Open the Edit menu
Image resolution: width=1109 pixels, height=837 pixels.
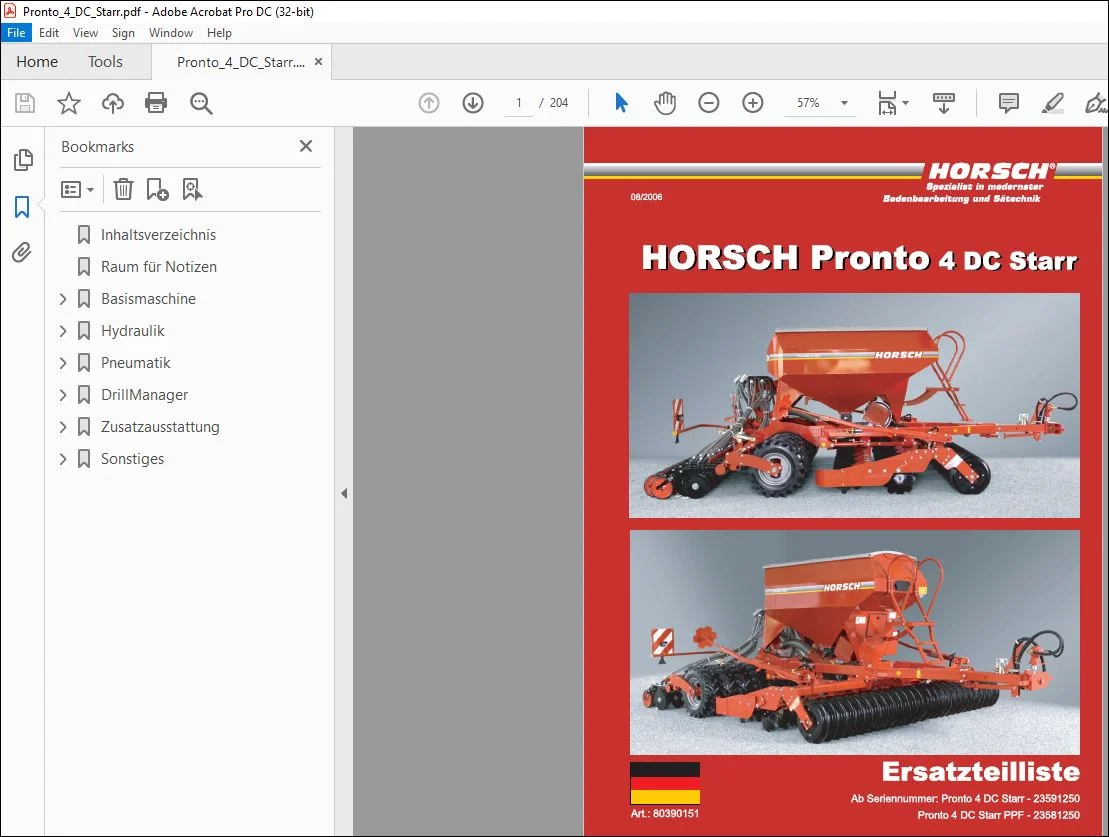49,33
